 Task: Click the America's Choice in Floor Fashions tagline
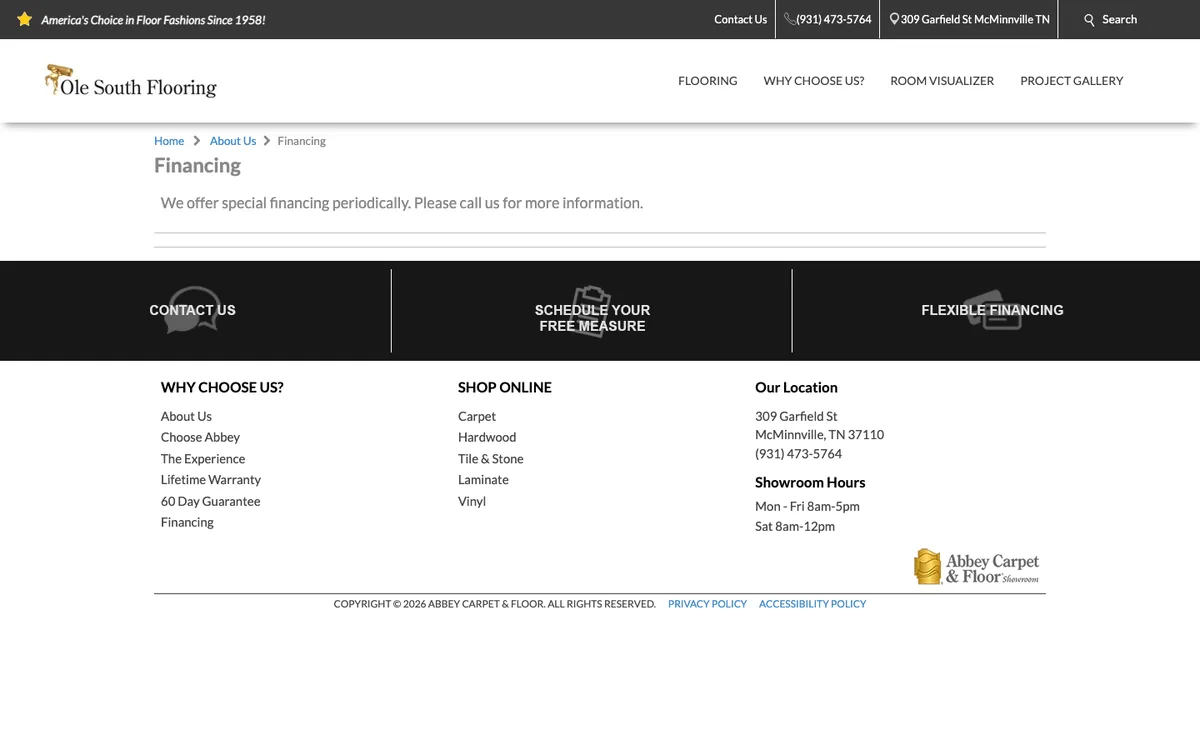pos(153,20)
